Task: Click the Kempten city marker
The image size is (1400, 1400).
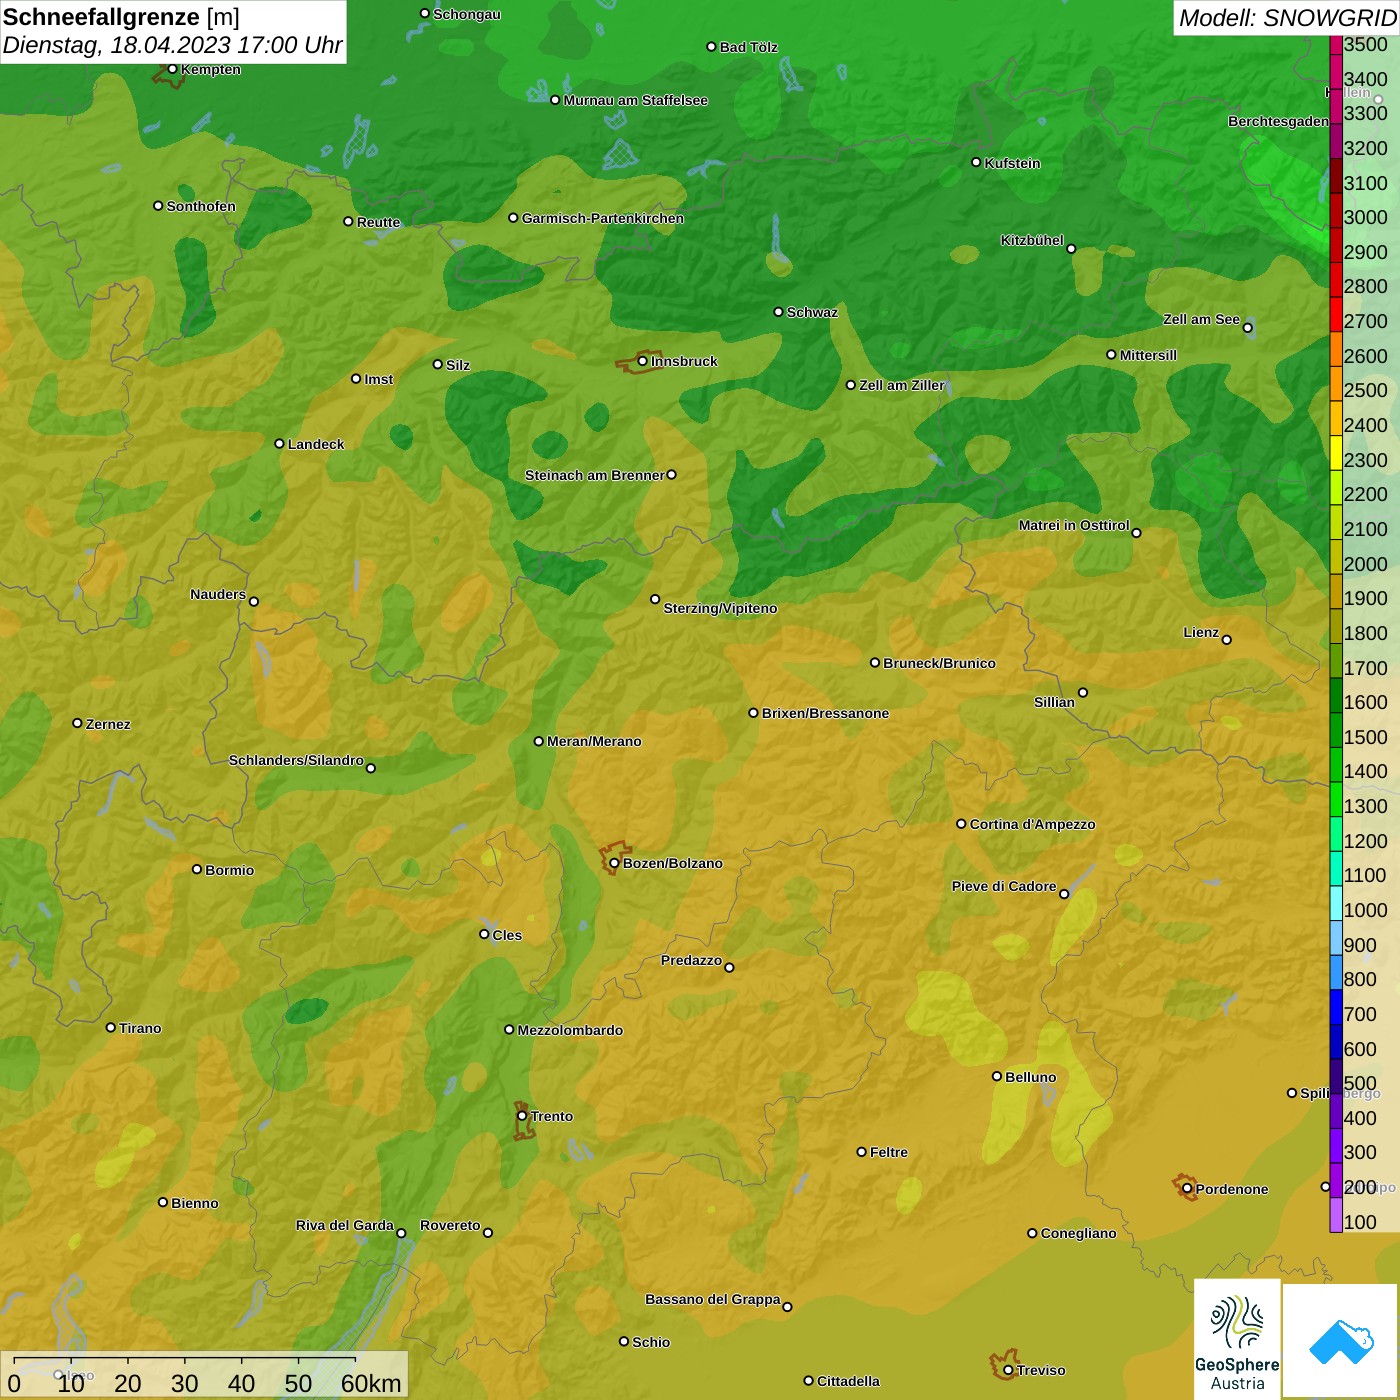Action: point(172,69)
